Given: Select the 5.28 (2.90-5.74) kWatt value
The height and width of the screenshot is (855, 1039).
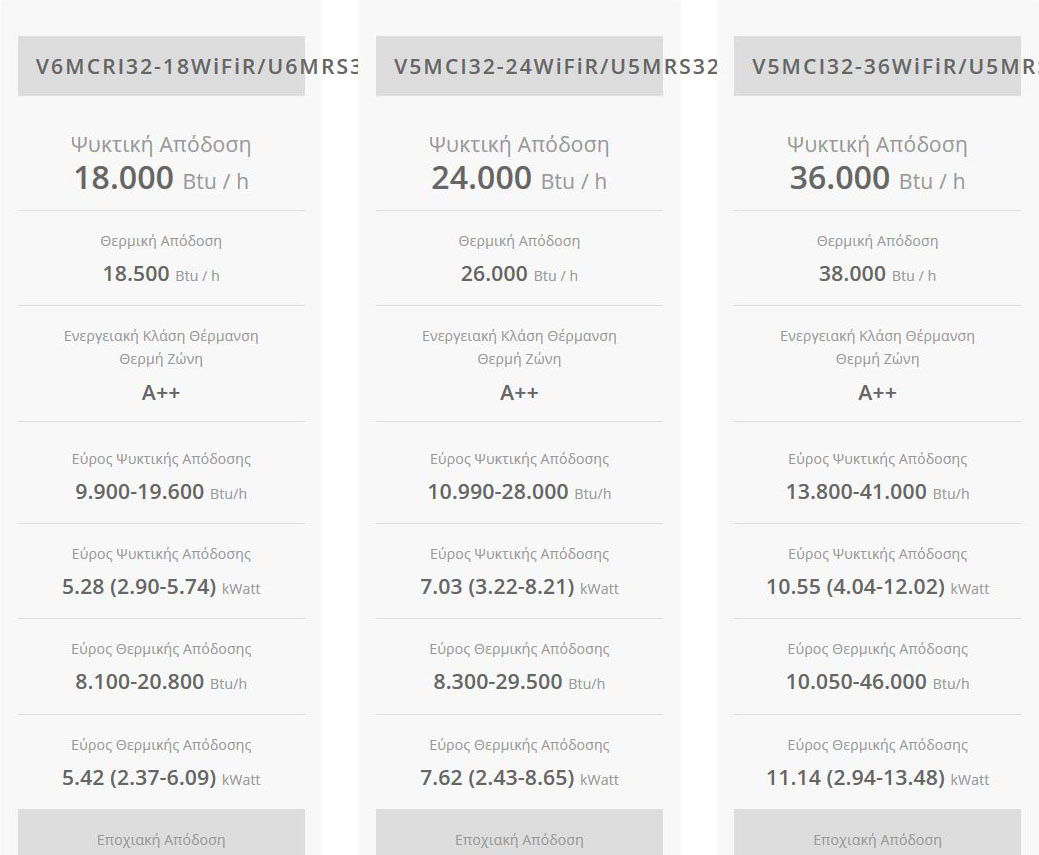Looking at the screenshot, I should (161, 587).
